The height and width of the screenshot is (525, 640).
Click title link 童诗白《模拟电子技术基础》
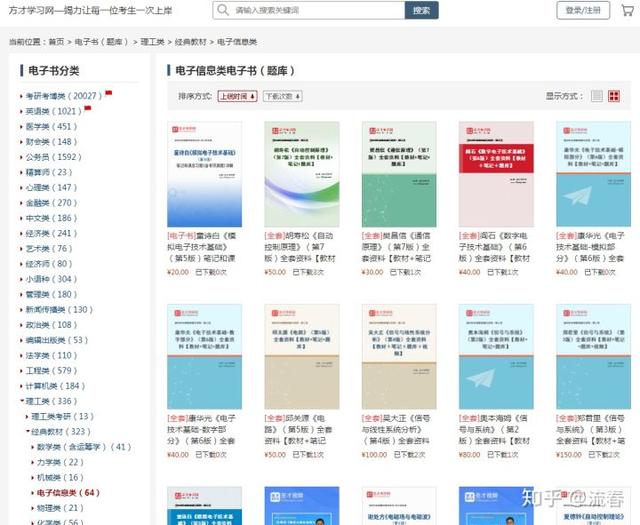[202, 247]
